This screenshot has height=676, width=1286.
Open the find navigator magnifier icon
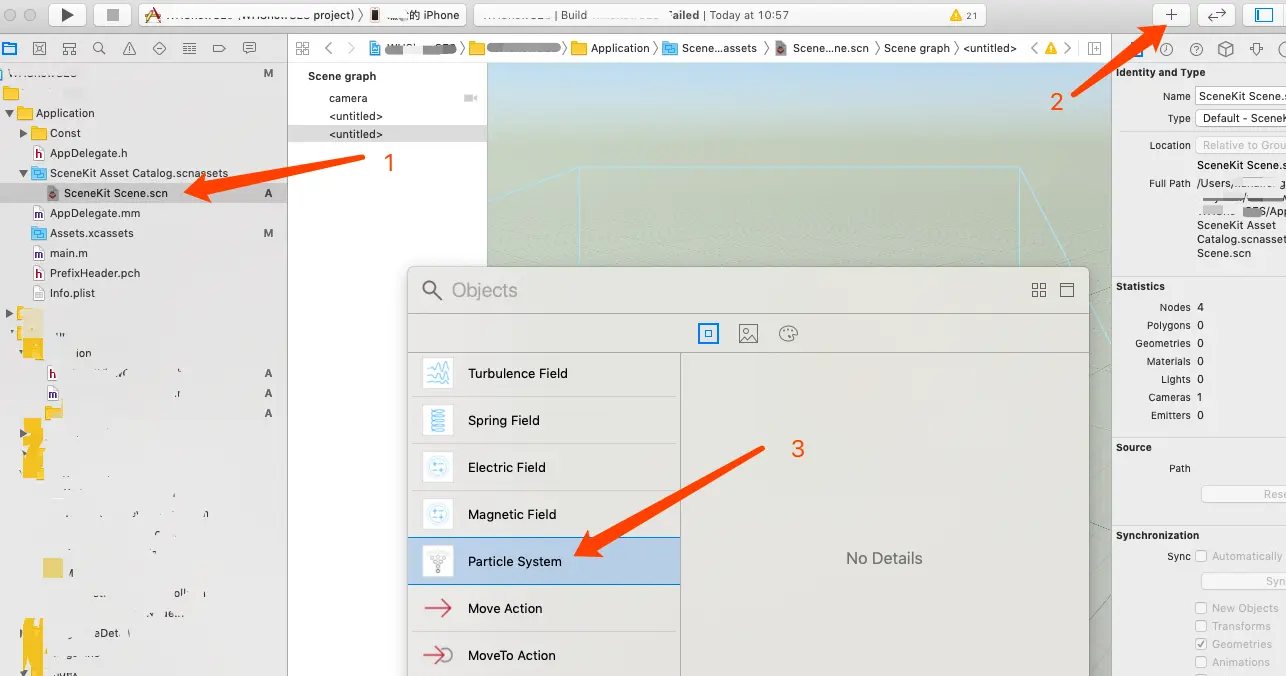[99, 48]
